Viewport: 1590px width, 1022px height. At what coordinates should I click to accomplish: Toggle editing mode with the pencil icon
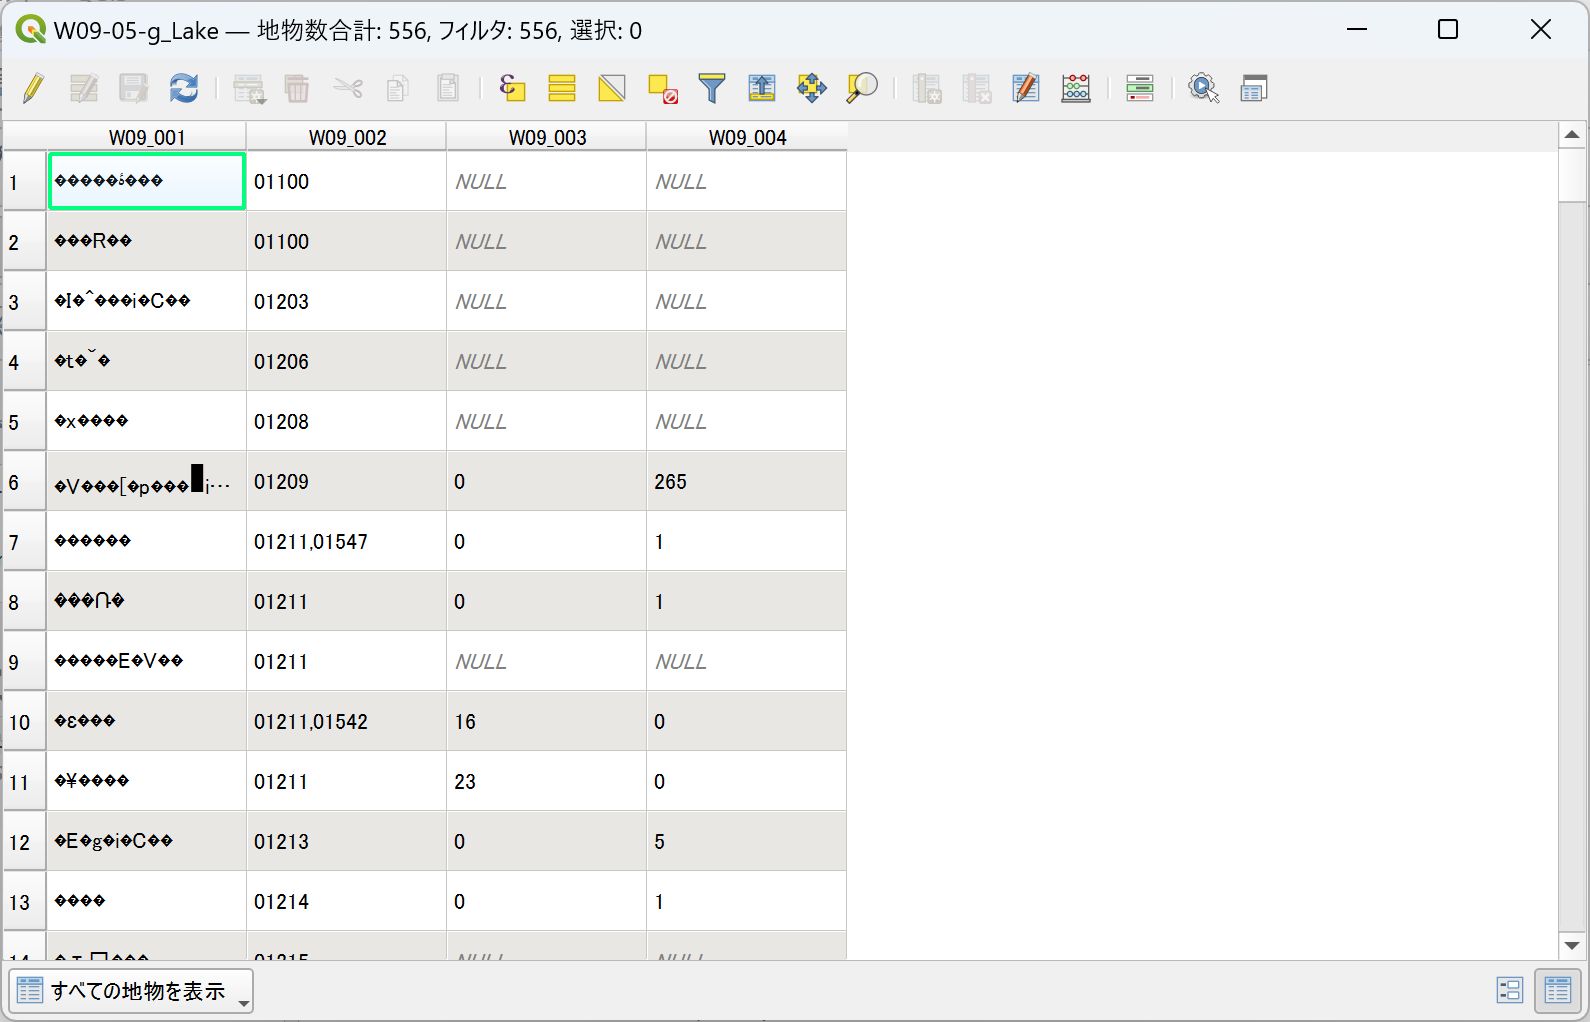point(33,88)
